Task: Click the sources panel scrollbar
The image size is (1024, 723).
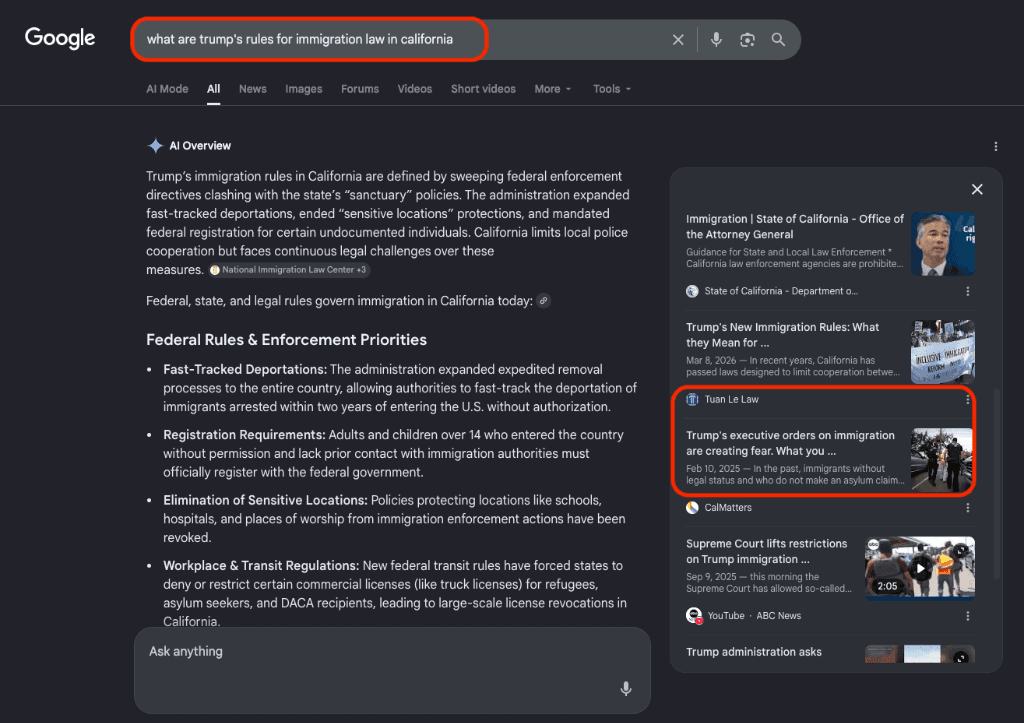Action: point(996,484)
